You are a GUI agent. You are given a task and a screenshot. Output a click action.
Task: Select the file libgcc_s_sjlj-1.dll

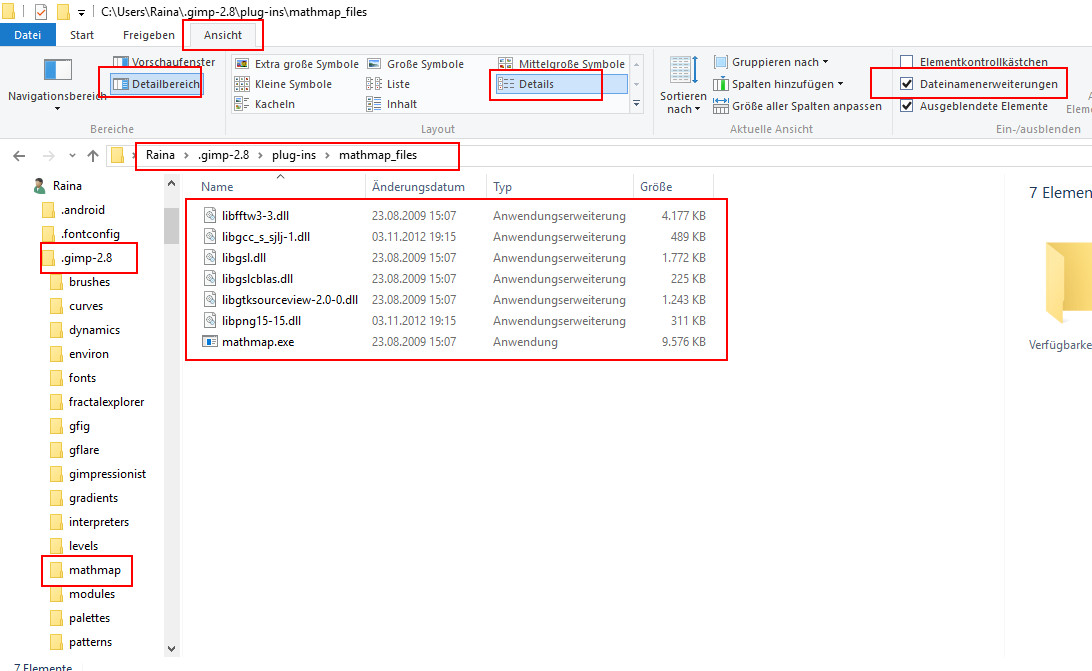click(x=266, y=236)
